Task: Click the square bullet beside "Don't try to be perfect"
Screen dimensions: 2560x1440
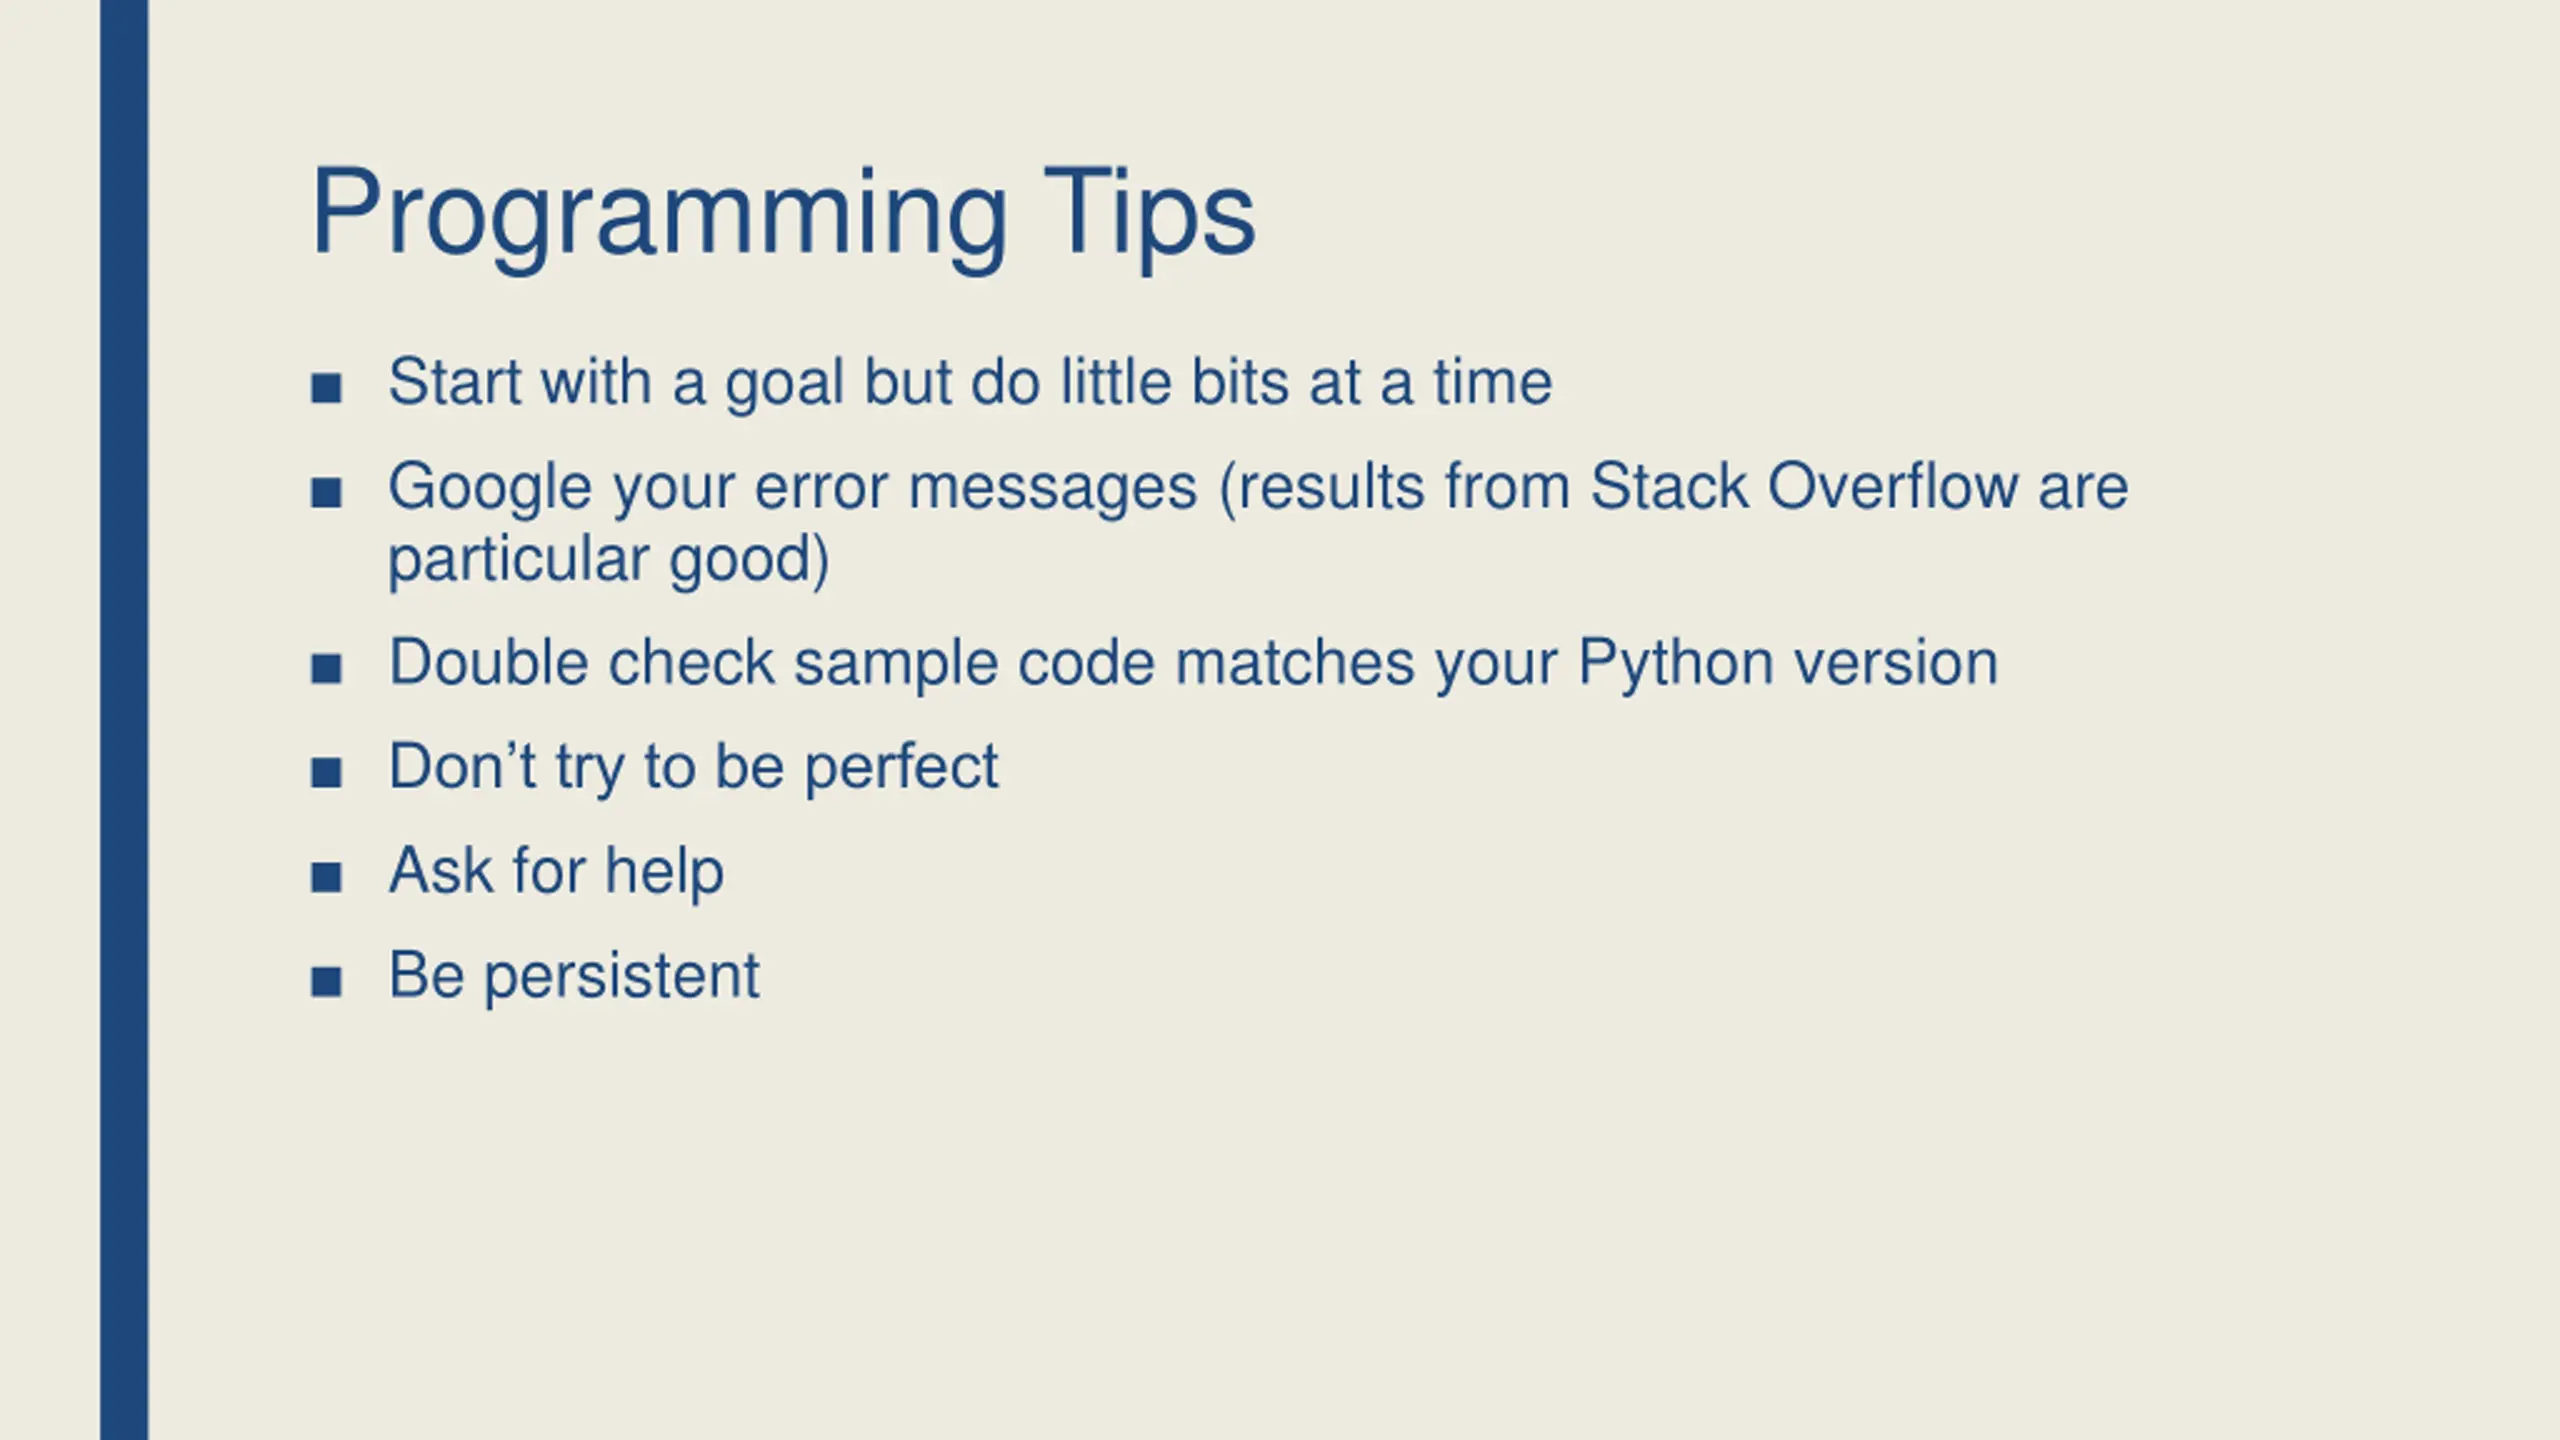Action: point(326,772)
